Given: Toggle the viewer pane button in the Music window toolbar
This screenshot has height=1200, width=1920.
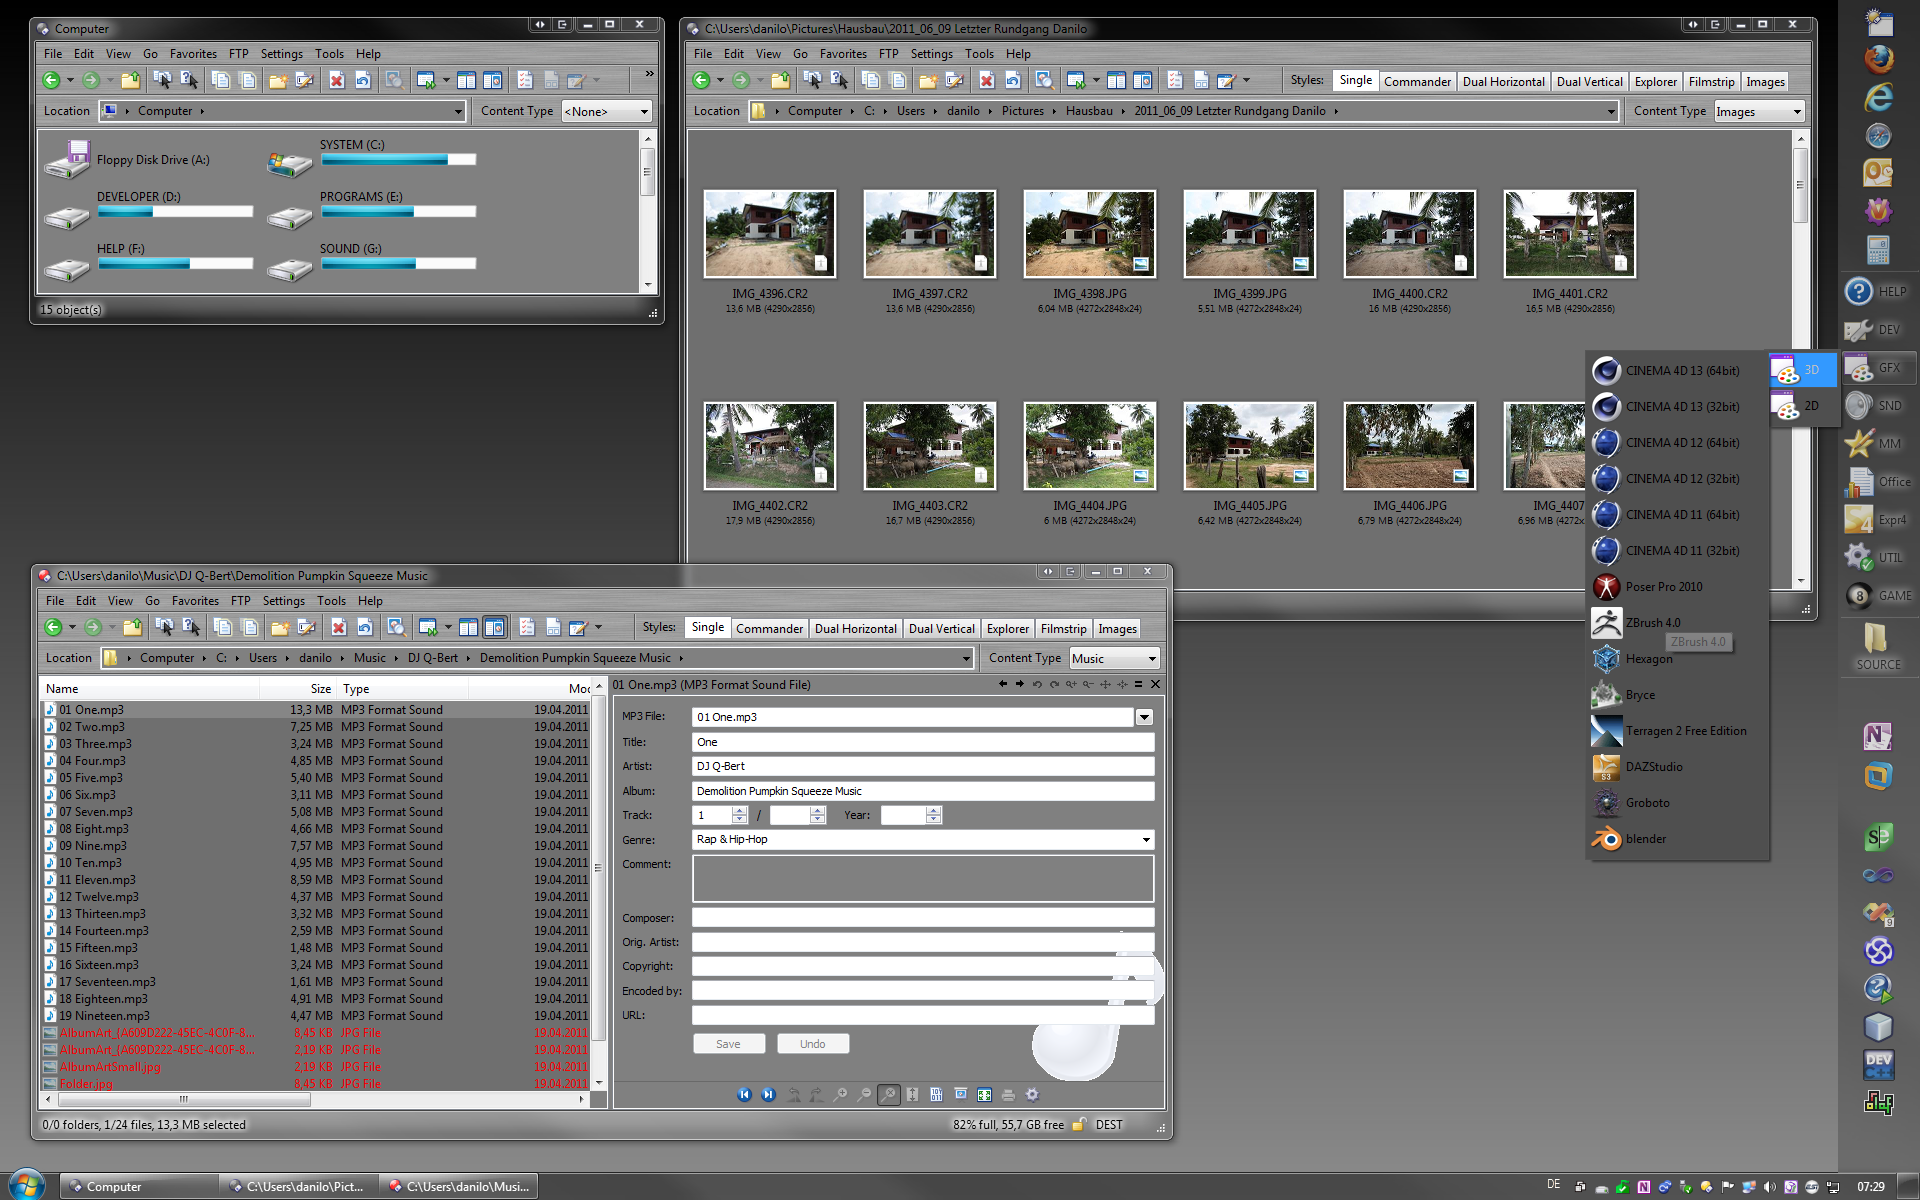Looking at the screenshot, I should [x=494, y=627].
